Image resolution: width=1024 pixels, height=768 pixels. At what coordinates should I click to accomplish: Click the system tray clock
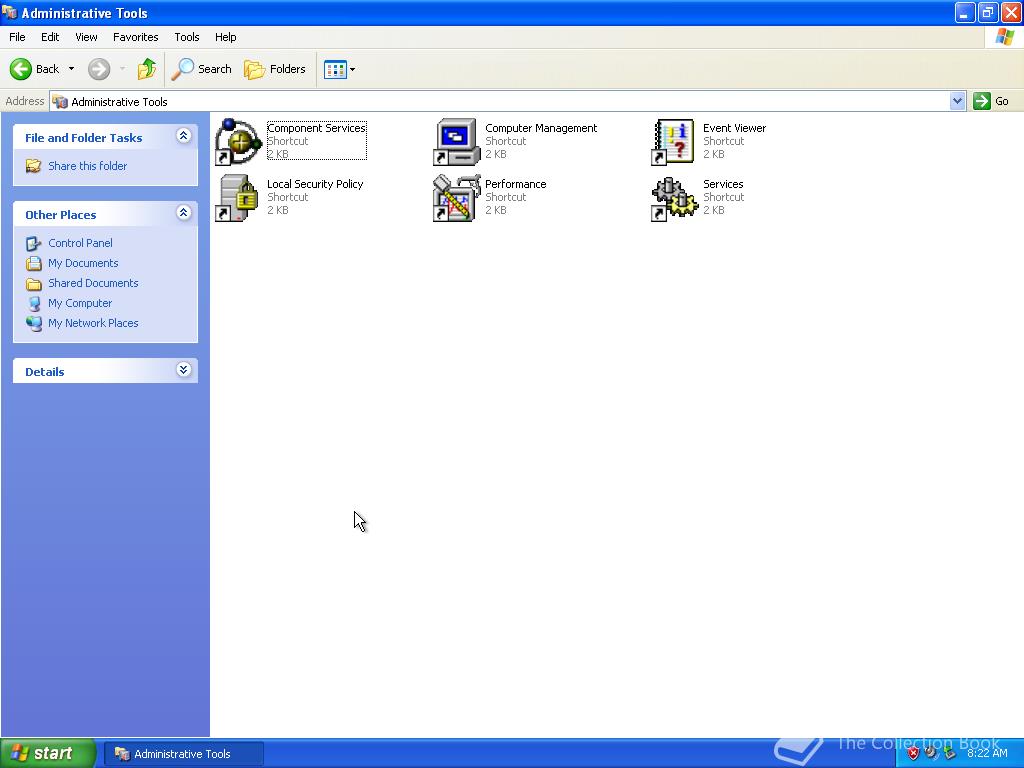coord(987,754)
